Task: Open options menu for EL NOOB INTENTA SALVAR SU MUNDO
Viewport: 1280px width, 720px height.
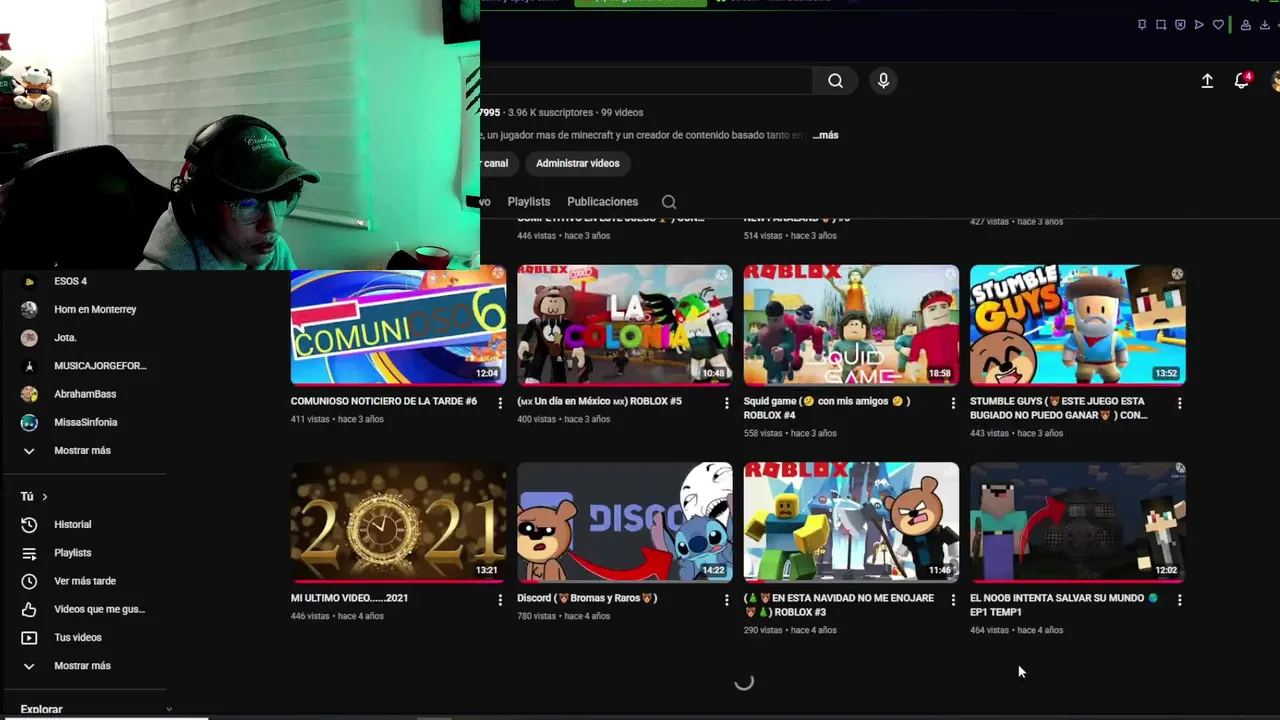Action: 1180,600
